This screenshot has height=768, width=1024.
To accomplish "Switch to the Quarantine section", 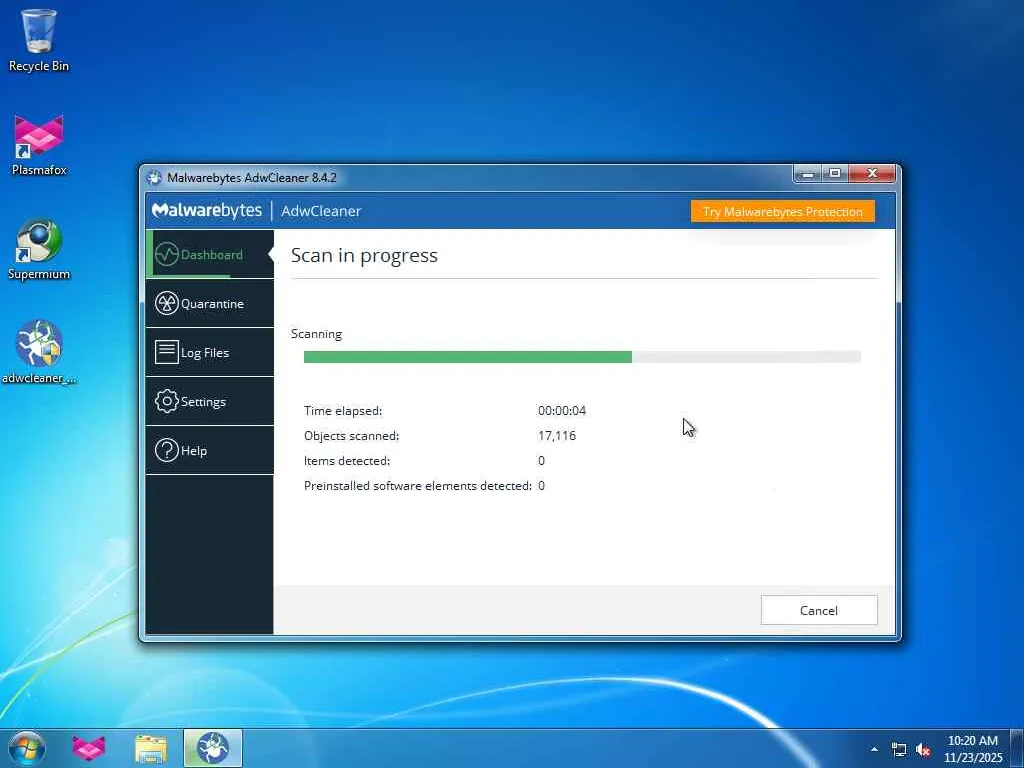I will click(210, 303).
